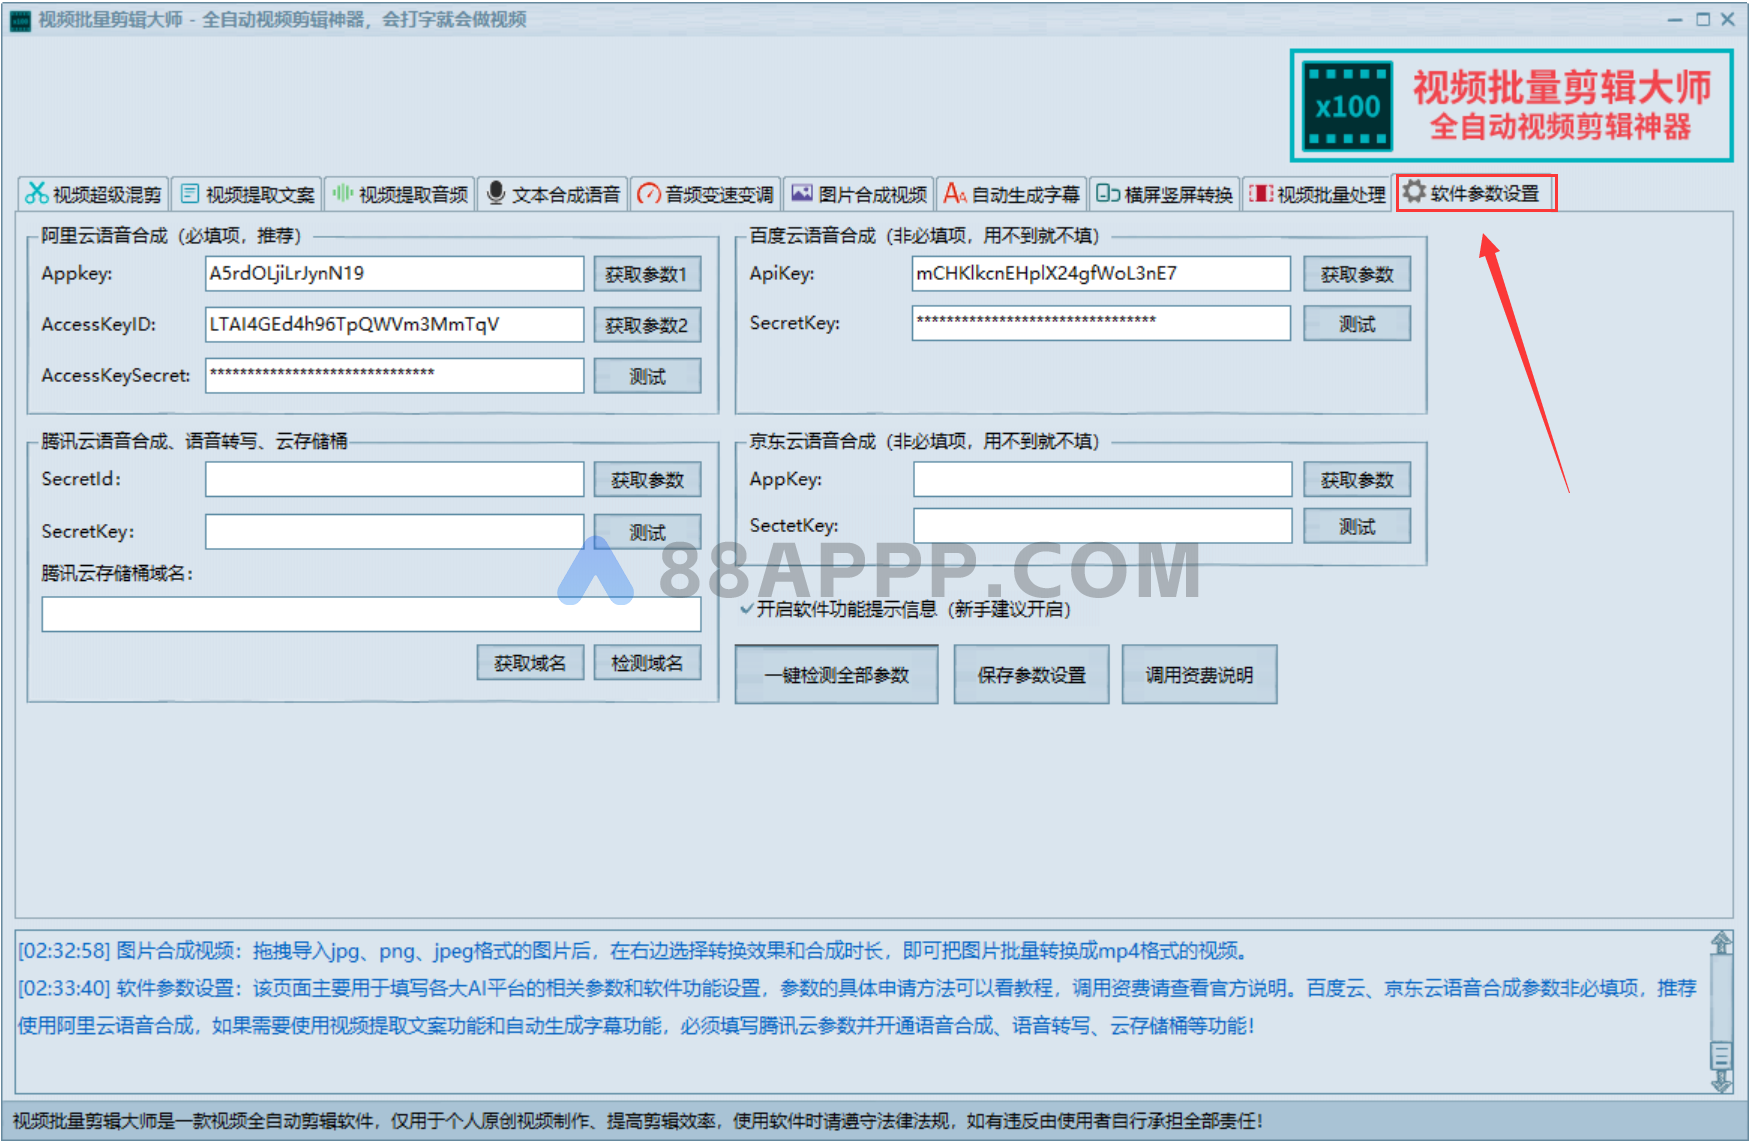This screenshot has width=1752, height=1141.
Task: Click the [02:32:58] 图片合成视频 log line
Action: coord(633,950)
